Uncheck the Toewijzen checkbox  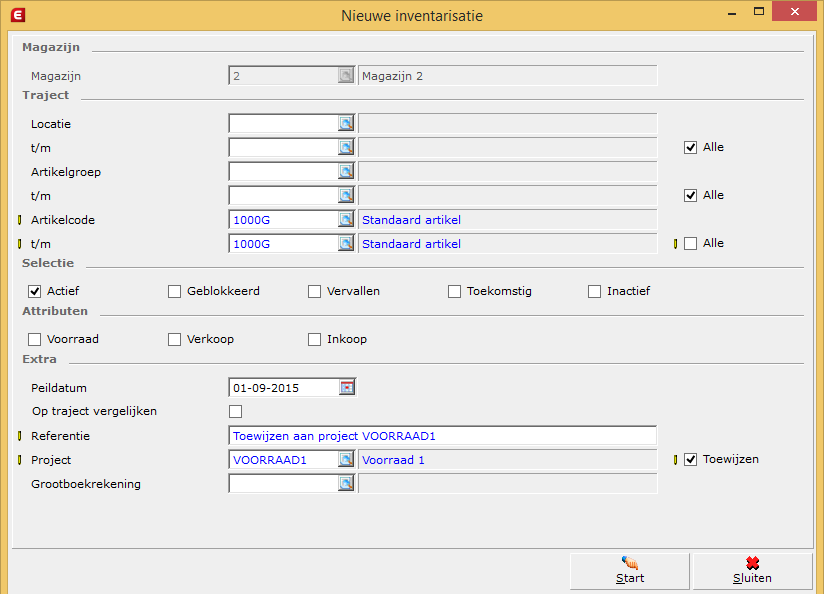691,459
